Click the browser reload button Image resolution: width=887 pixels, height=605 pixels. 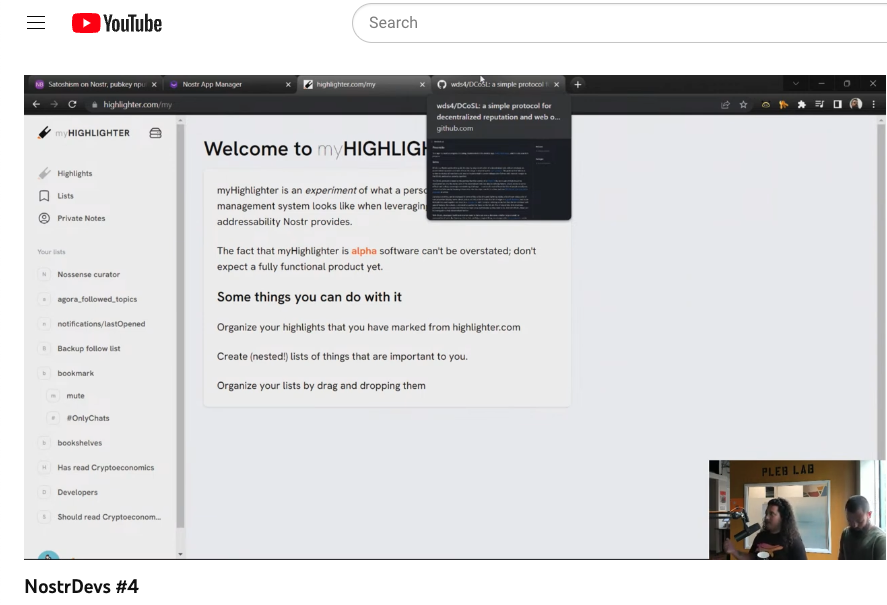pyautogui.click(x=72, y=104)
